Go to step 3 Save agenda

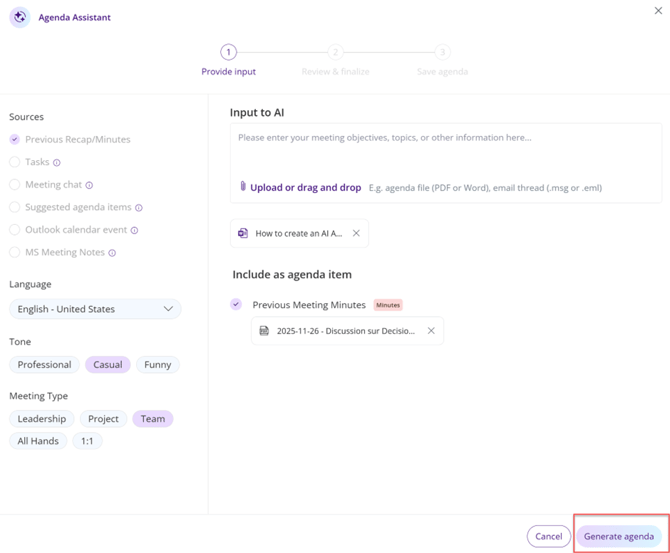click(442, 53)
